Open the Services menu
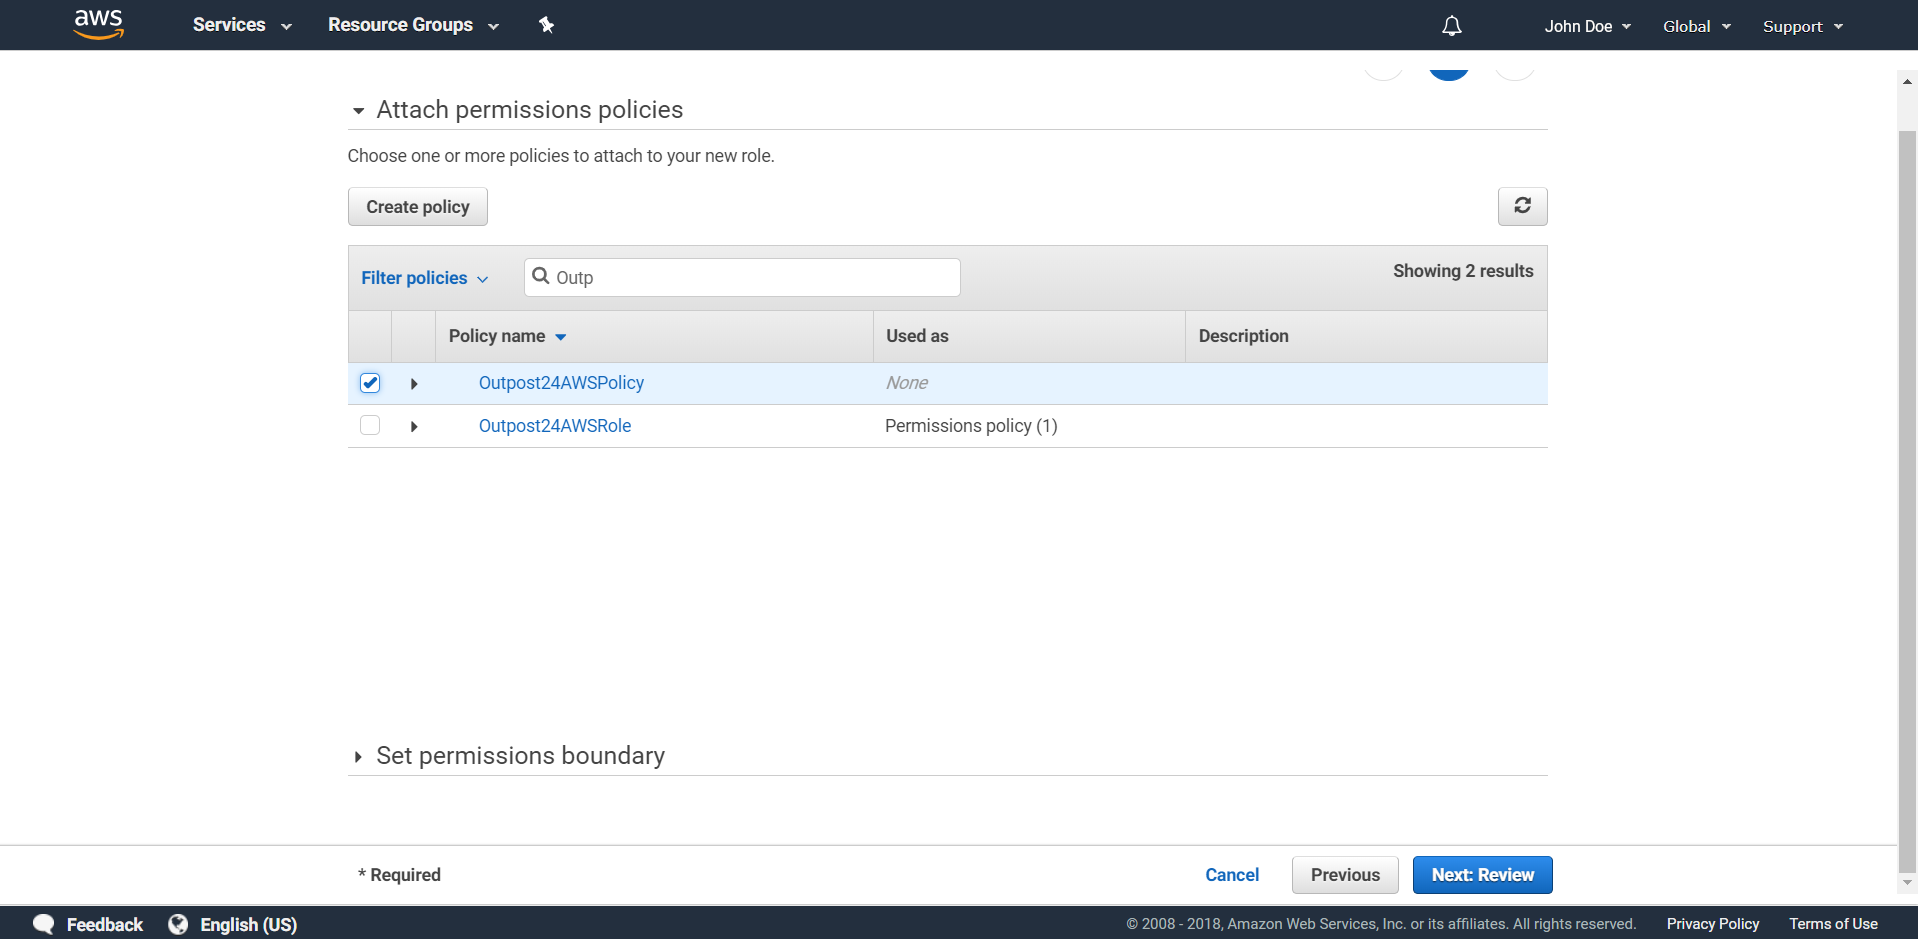The image size is (1918, 939). 241,25
